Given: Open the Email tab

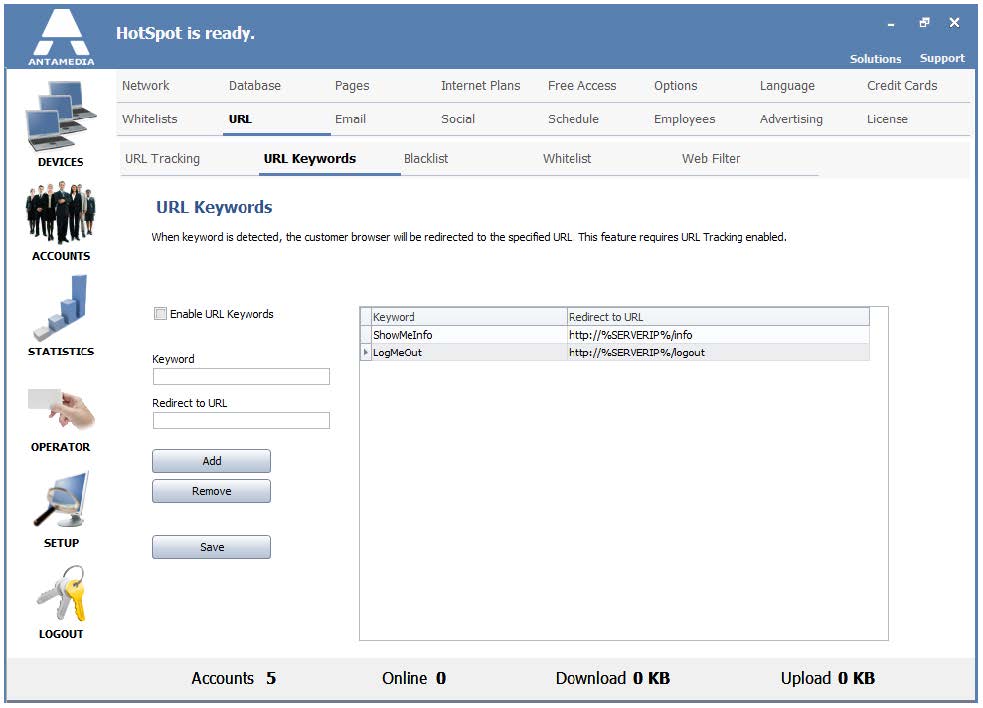Looking at the screenshot, I should pos(350,119).
